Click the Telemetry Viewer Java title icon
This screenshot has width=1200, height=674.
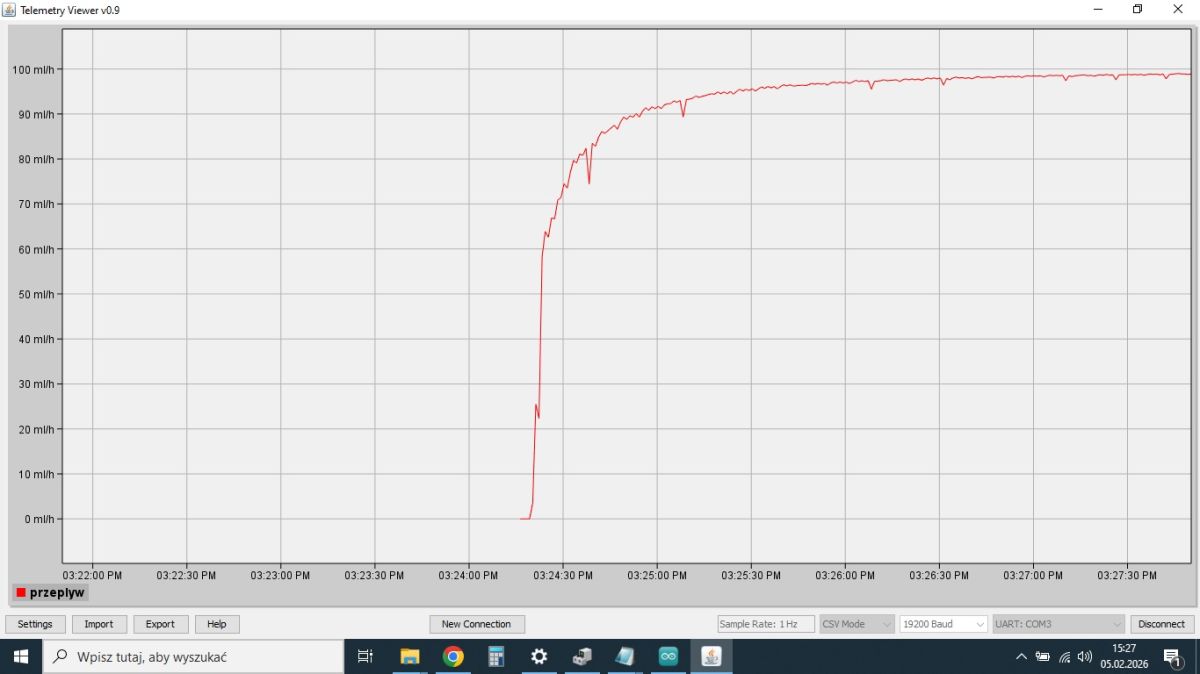point(9,9)
